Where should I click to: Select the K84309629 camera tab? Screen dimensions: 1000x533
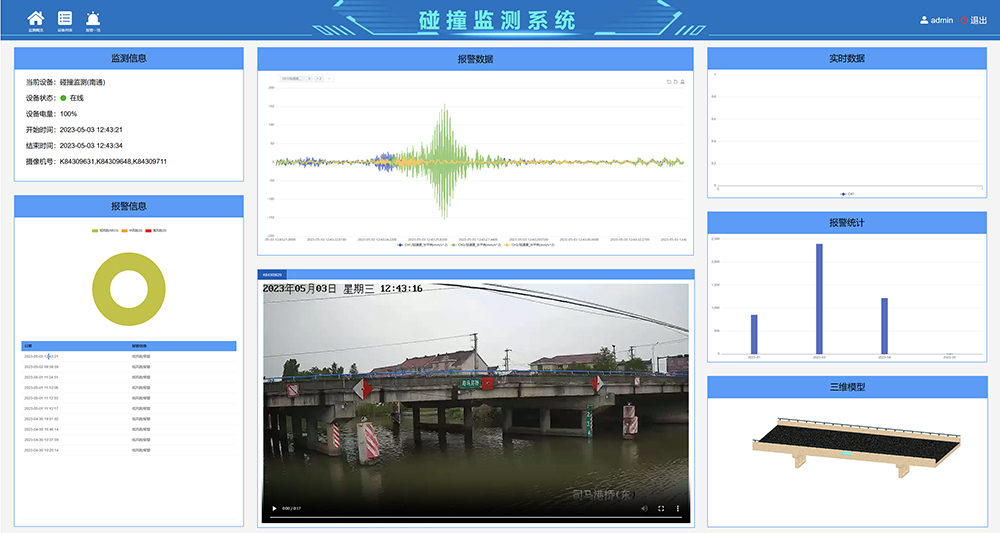click(x=273, y=273)
